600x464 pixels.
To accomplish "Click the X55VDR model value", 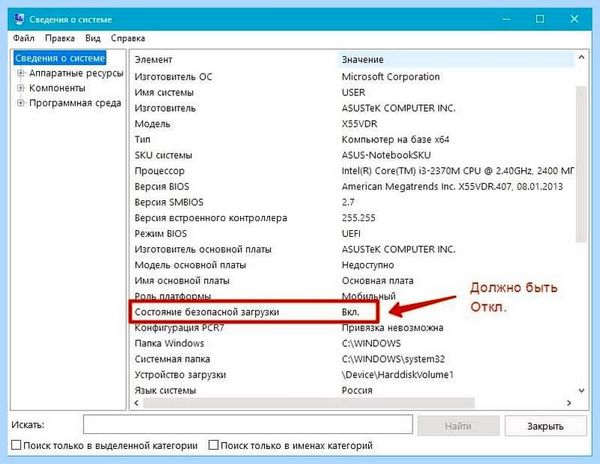I will point(359,124).
